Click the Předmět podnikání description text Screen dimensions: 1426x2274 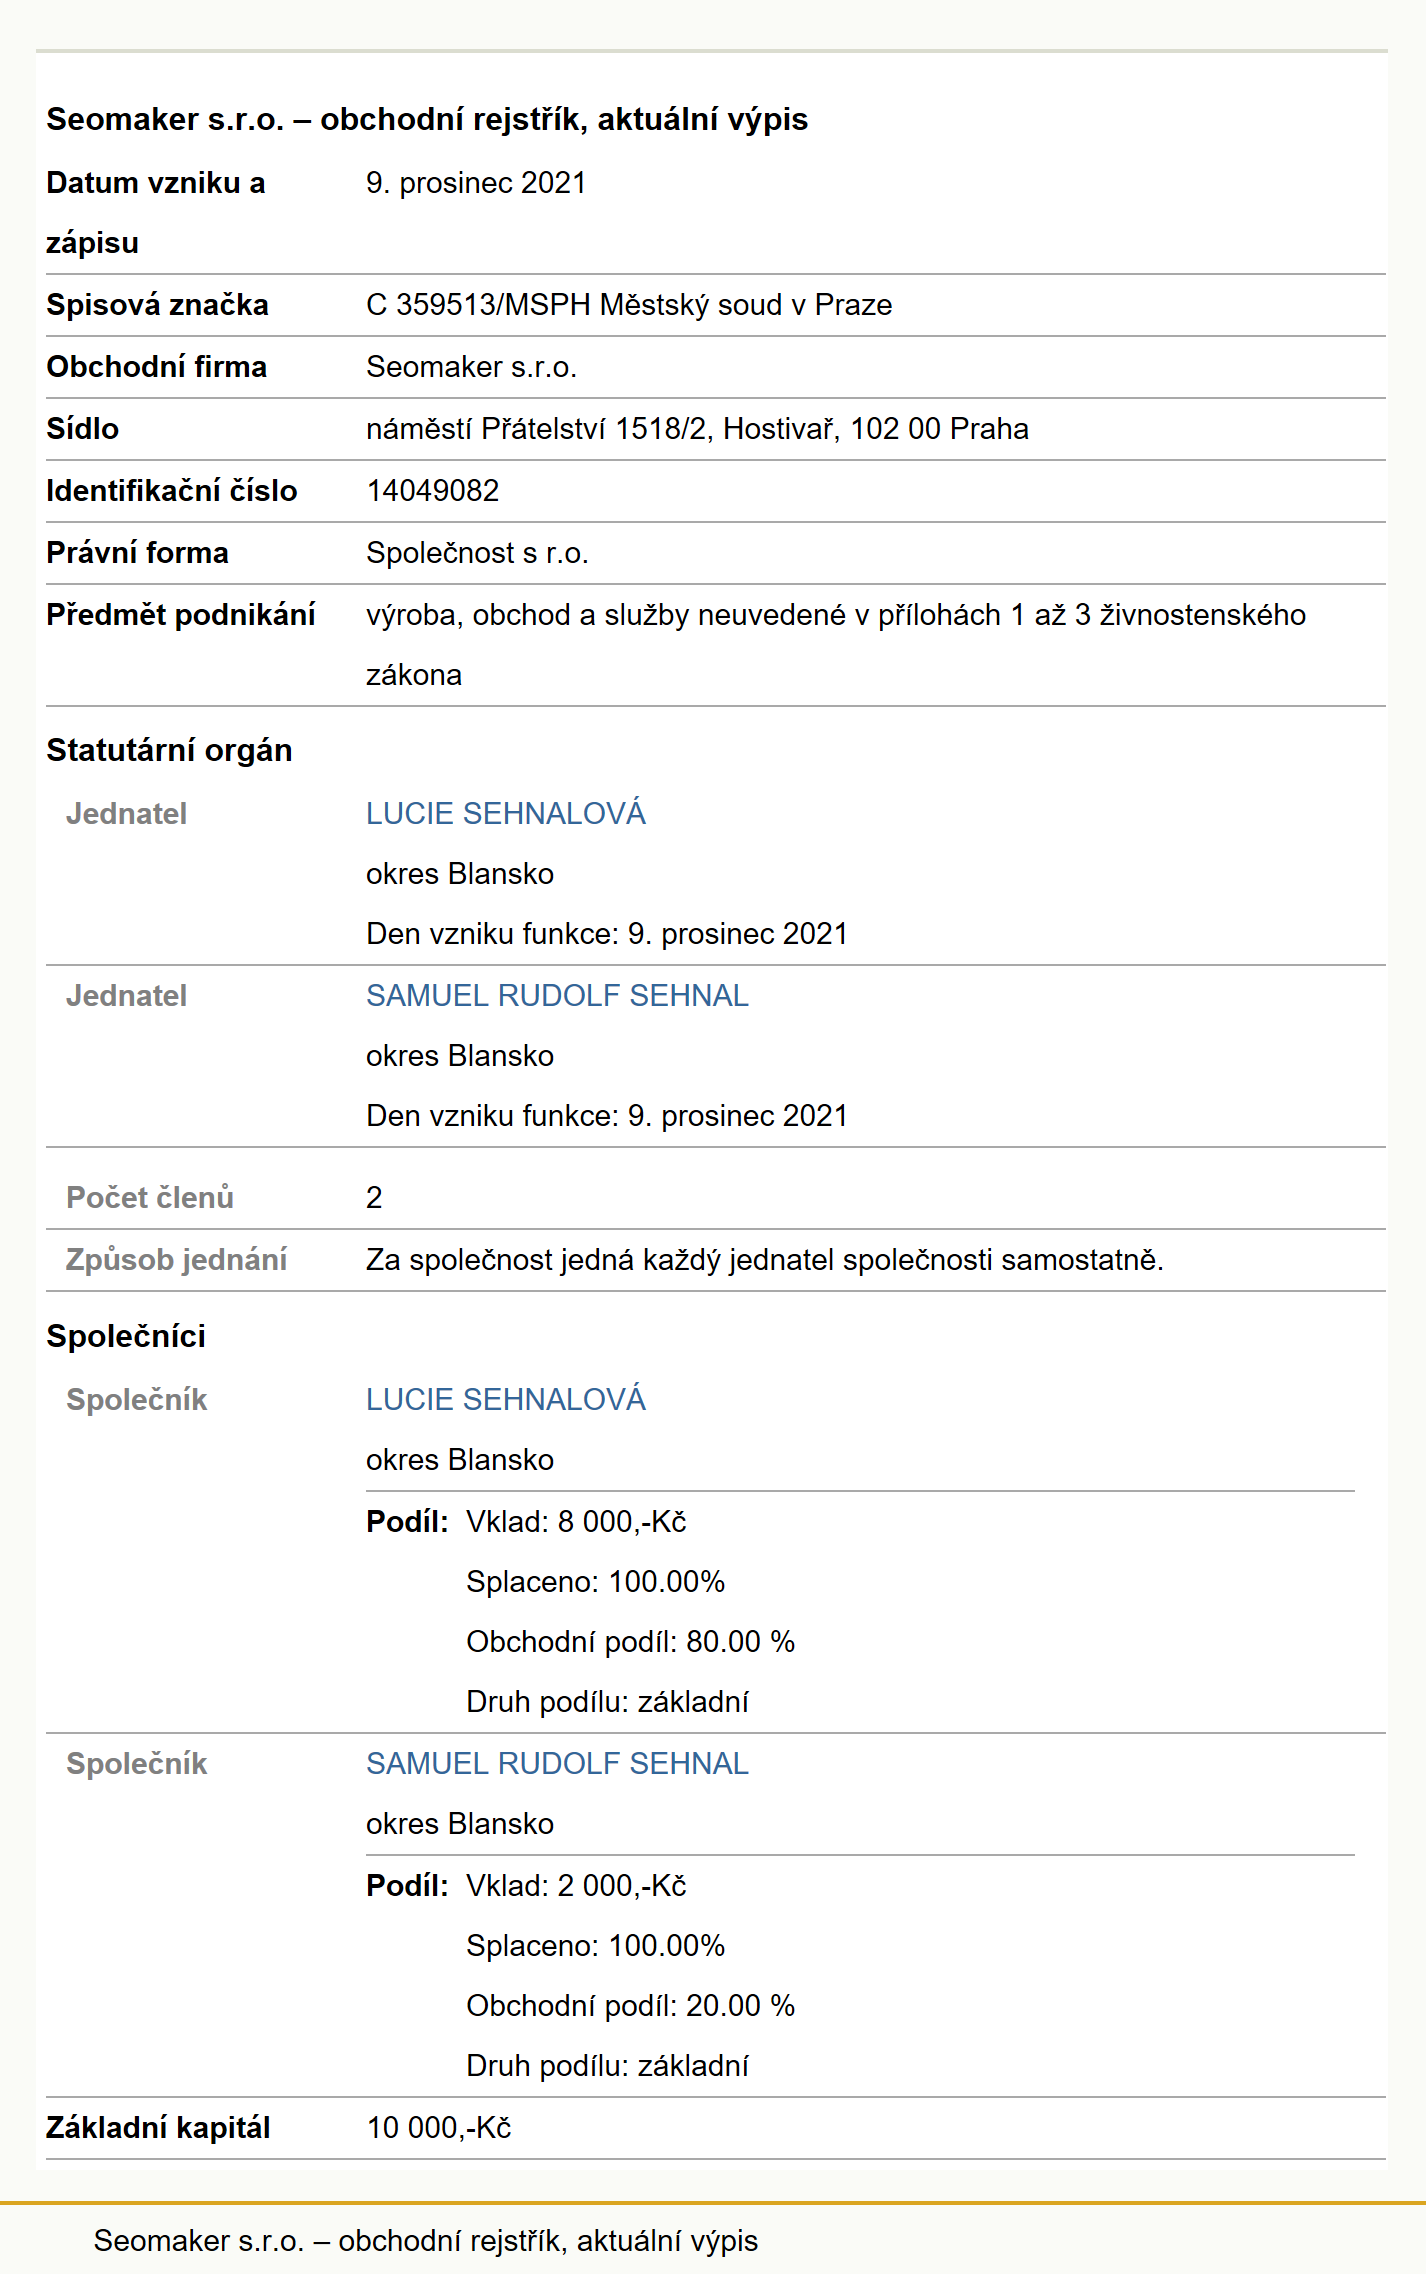(x=836, y=644)
